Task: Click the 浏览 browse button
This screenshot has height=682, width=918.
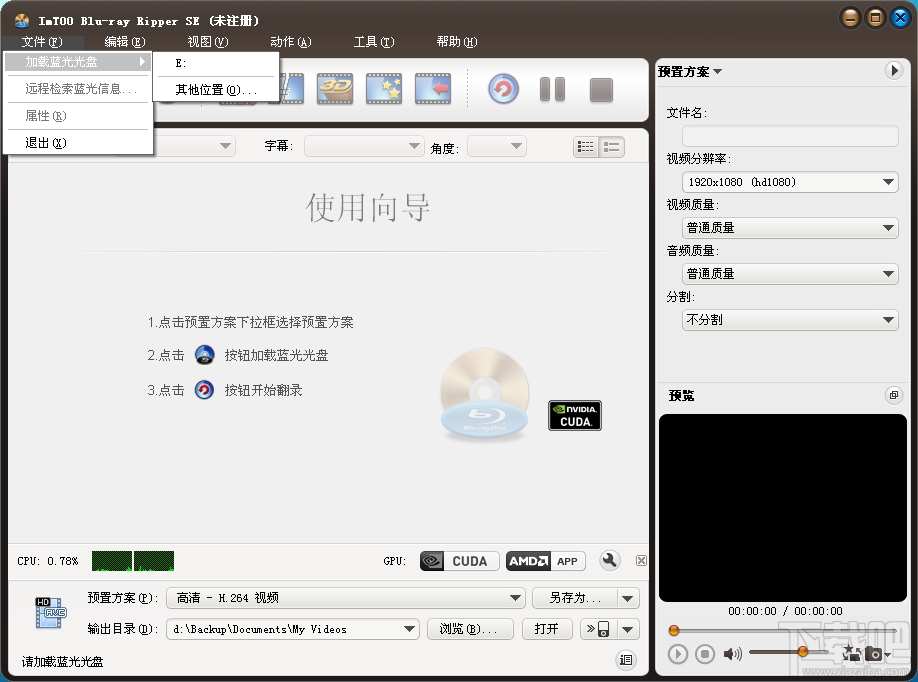Action: tap(470, 628)
